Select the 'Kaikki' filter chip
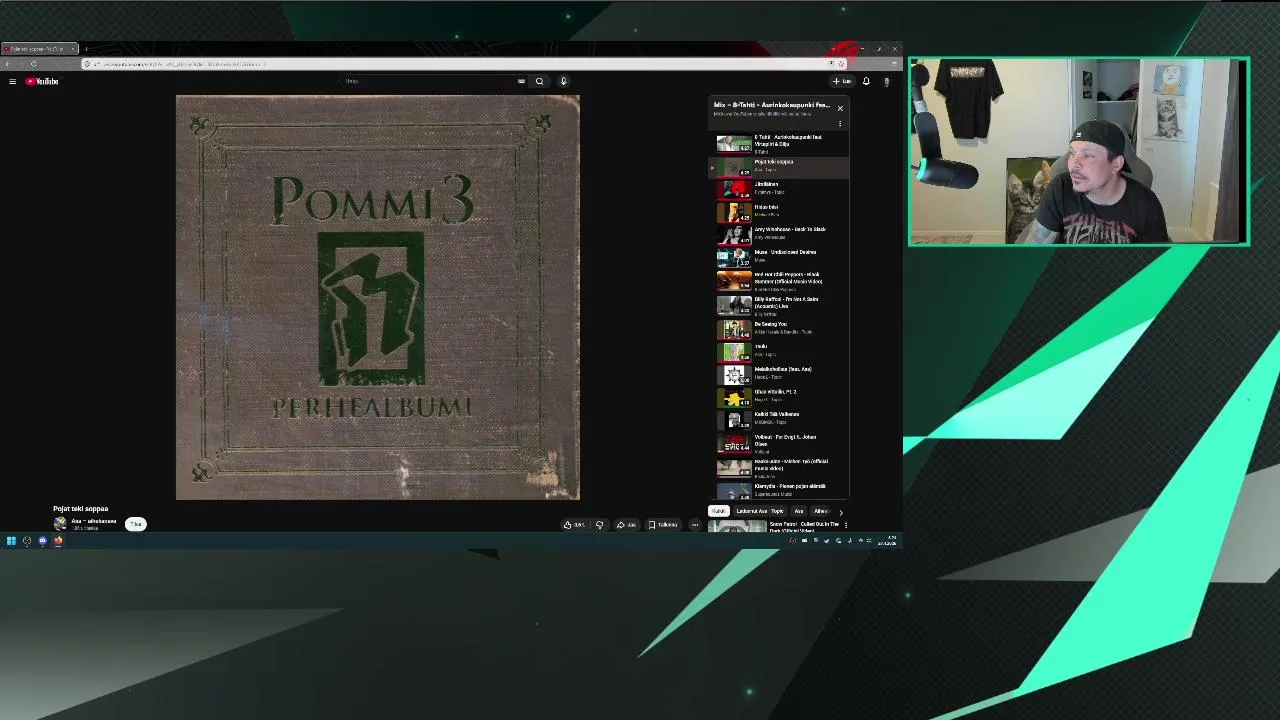Screen dimensions: 1280x720 pos(718,511)
